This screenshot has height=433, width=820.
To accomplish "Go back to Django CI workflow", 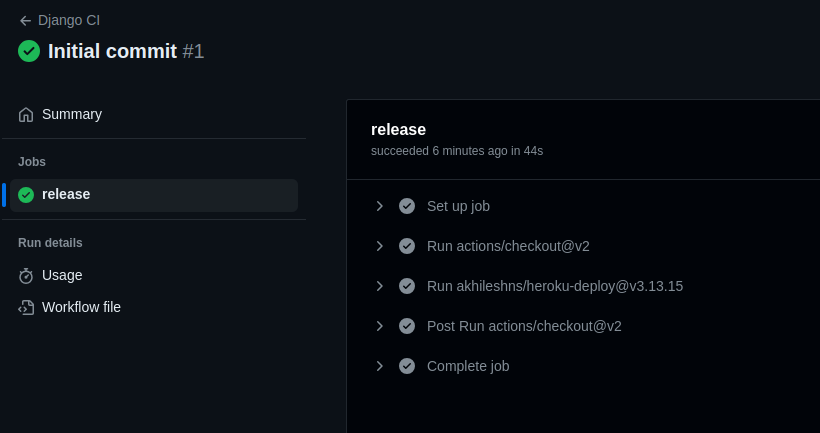I will [x=68, y=20].
